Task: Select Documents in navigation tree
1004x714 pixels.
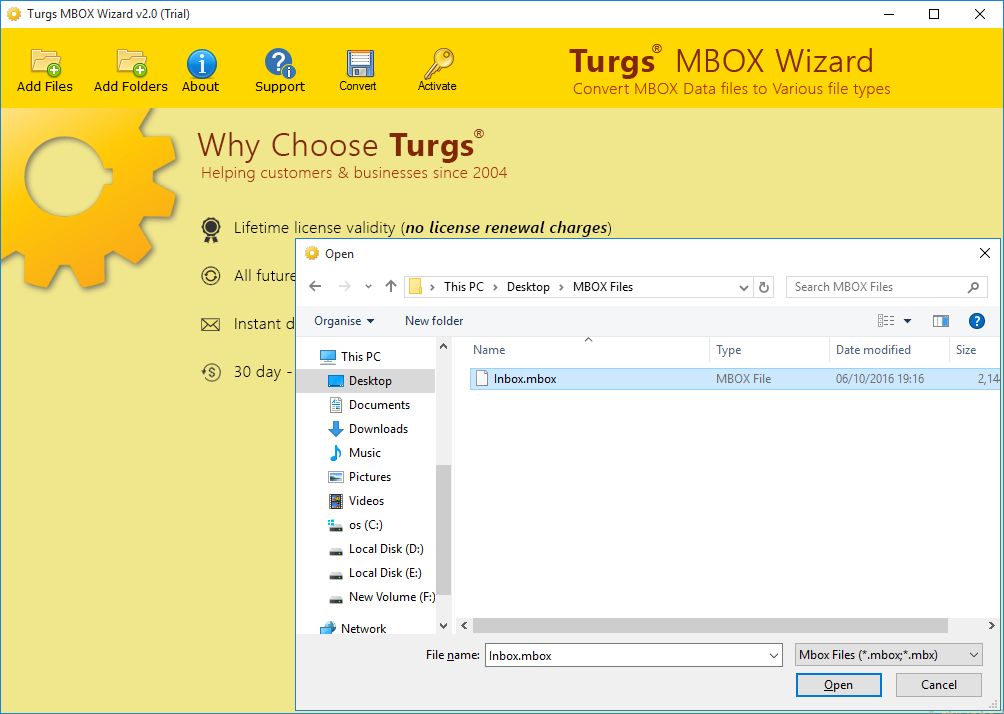Action: pos(379,405)
